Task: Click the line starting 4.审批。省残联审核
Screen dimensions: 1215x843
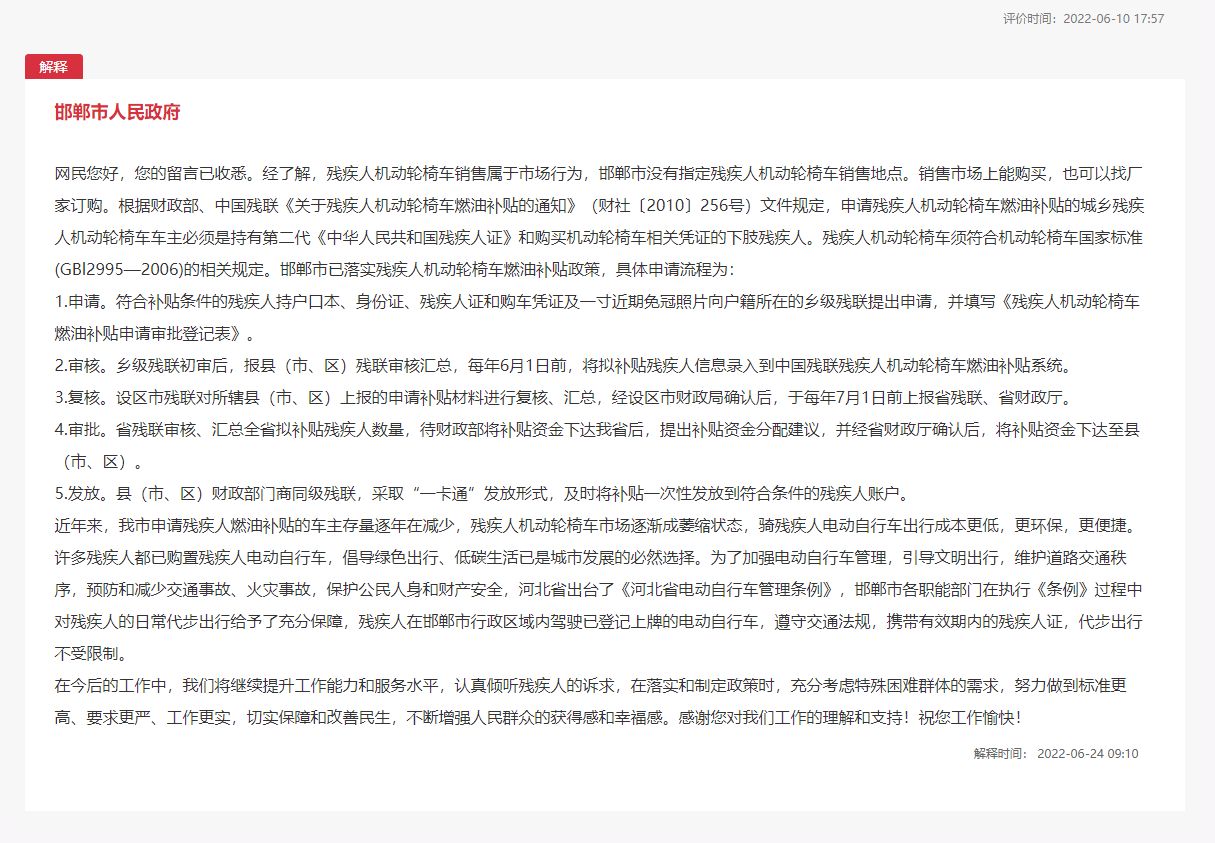Action: pos(598,429)
